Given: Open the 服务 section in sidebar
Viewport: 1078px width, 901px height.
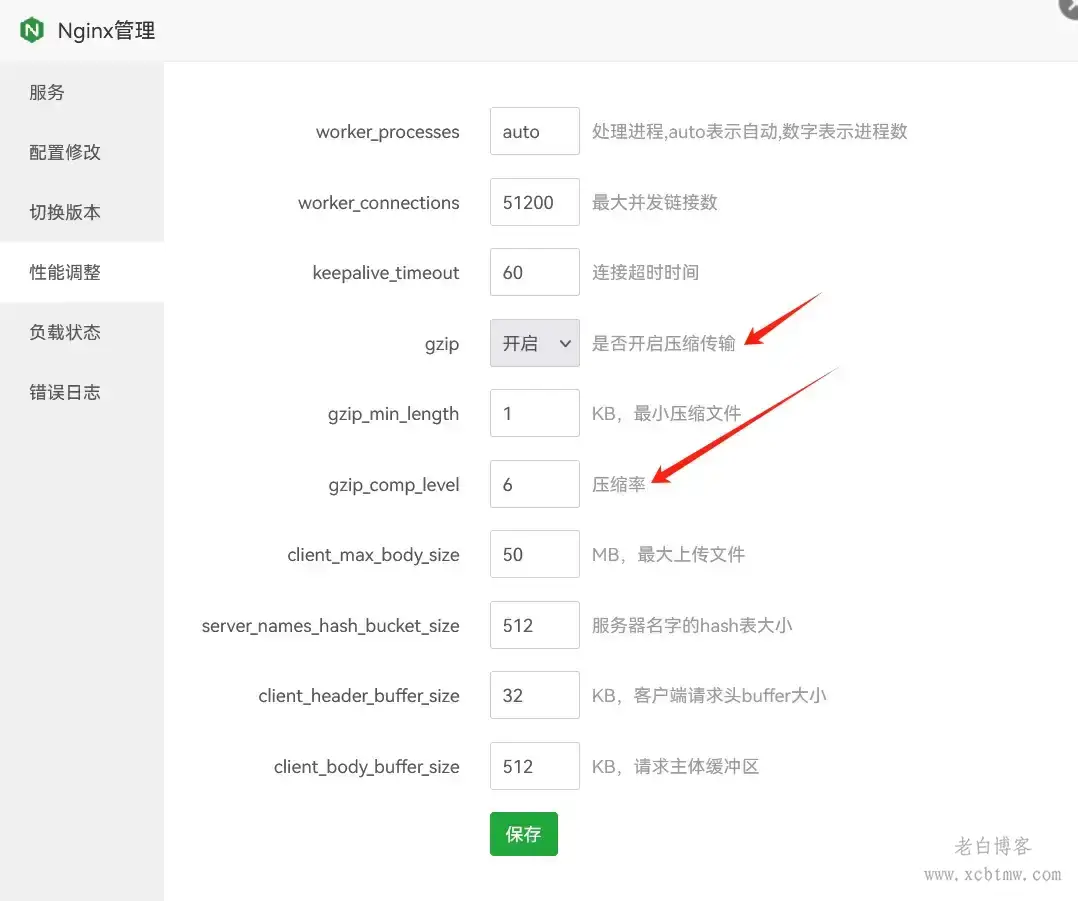Looking at the screenshot, I should (x=46, y=92).
